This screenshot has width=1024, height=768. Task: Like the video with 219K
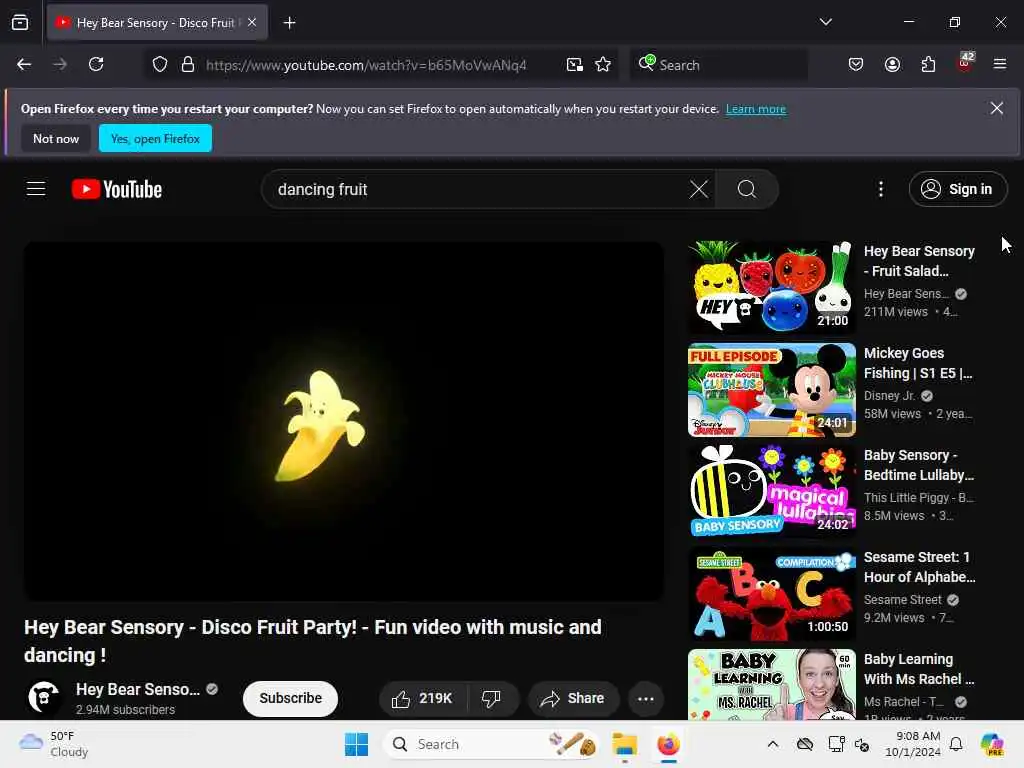tap(423, 699)
